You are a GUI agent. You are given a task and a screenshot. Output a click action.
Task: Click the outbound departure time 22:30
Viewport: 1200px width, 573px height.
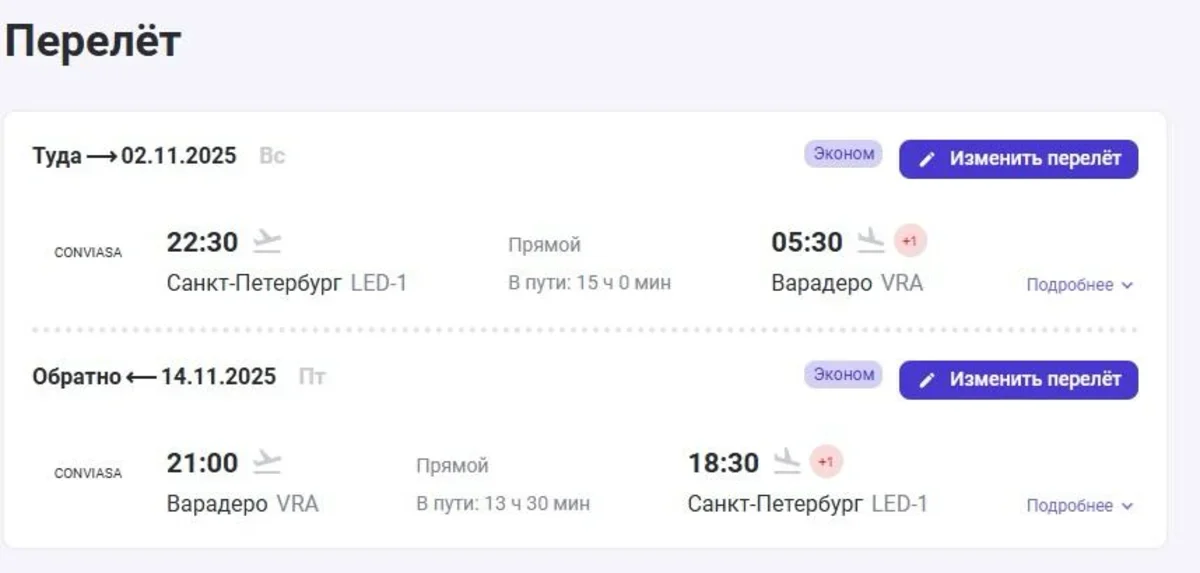point(202,242)
